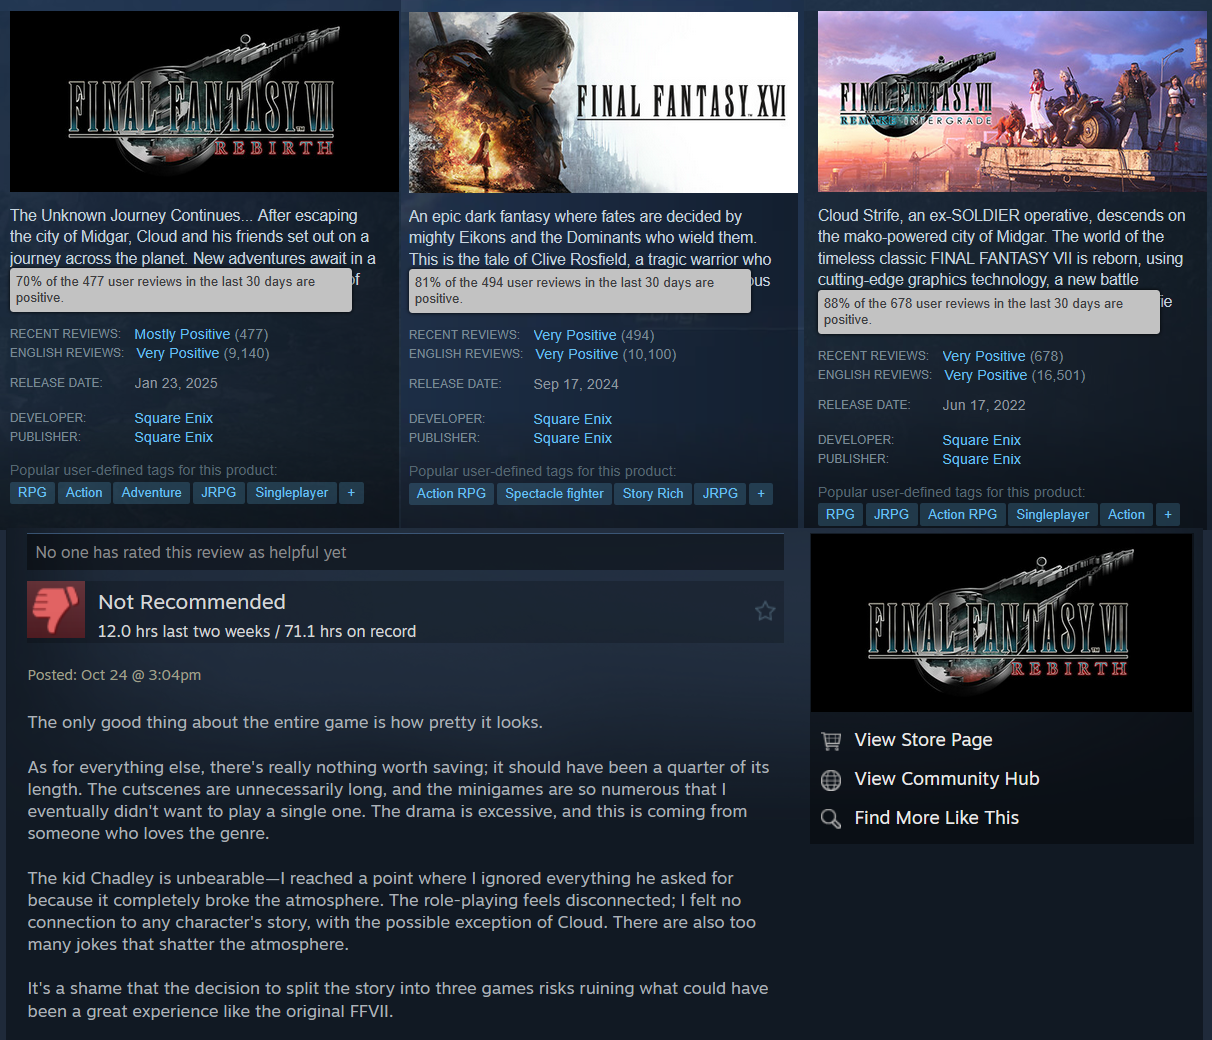Click the shopping cart View Store Page icon
This screenshot has width=1212, height=1040.
(x=831, y=741)
